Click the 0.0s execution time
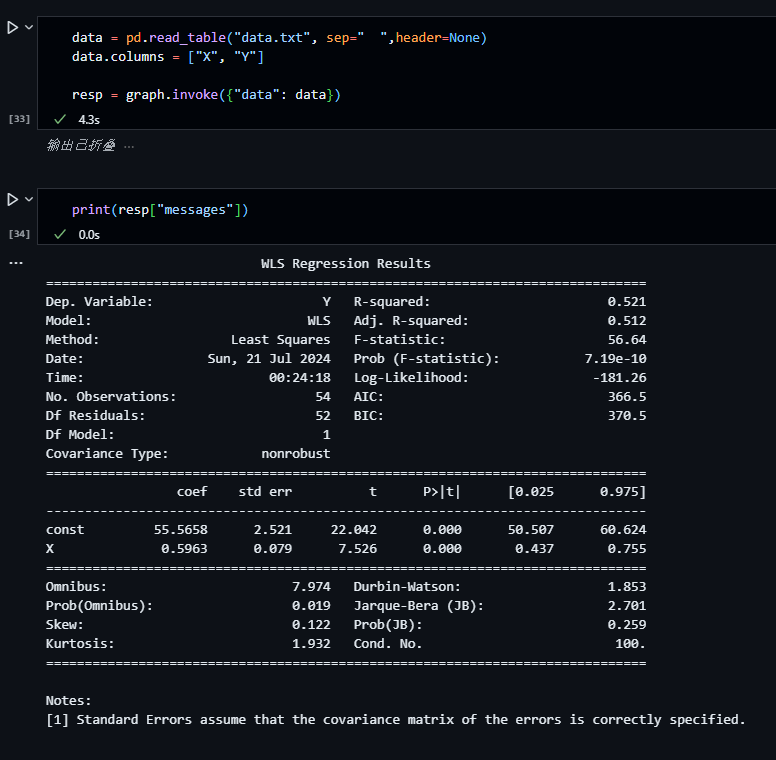The height and width of the screenshot is (760, 776). coord(89,235)
